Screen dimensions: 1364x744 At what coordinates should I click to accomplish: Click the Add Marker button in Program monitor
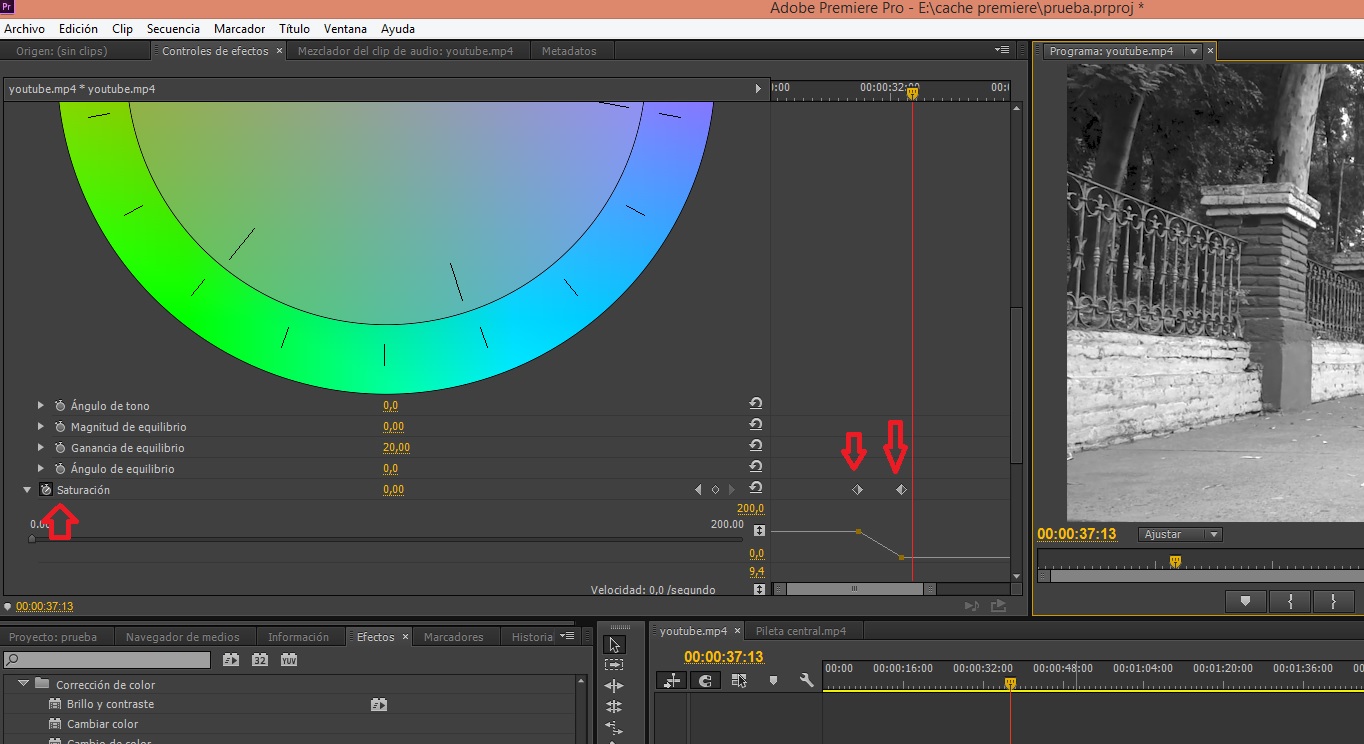tap(1245, 601)
